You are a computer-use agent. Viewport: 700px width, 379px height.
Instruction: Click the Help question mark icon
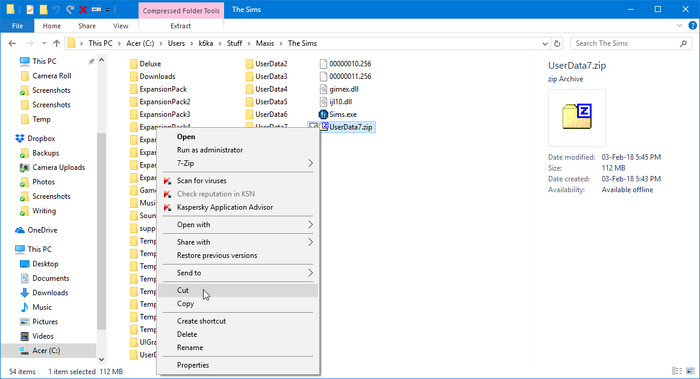click(692, 25)
